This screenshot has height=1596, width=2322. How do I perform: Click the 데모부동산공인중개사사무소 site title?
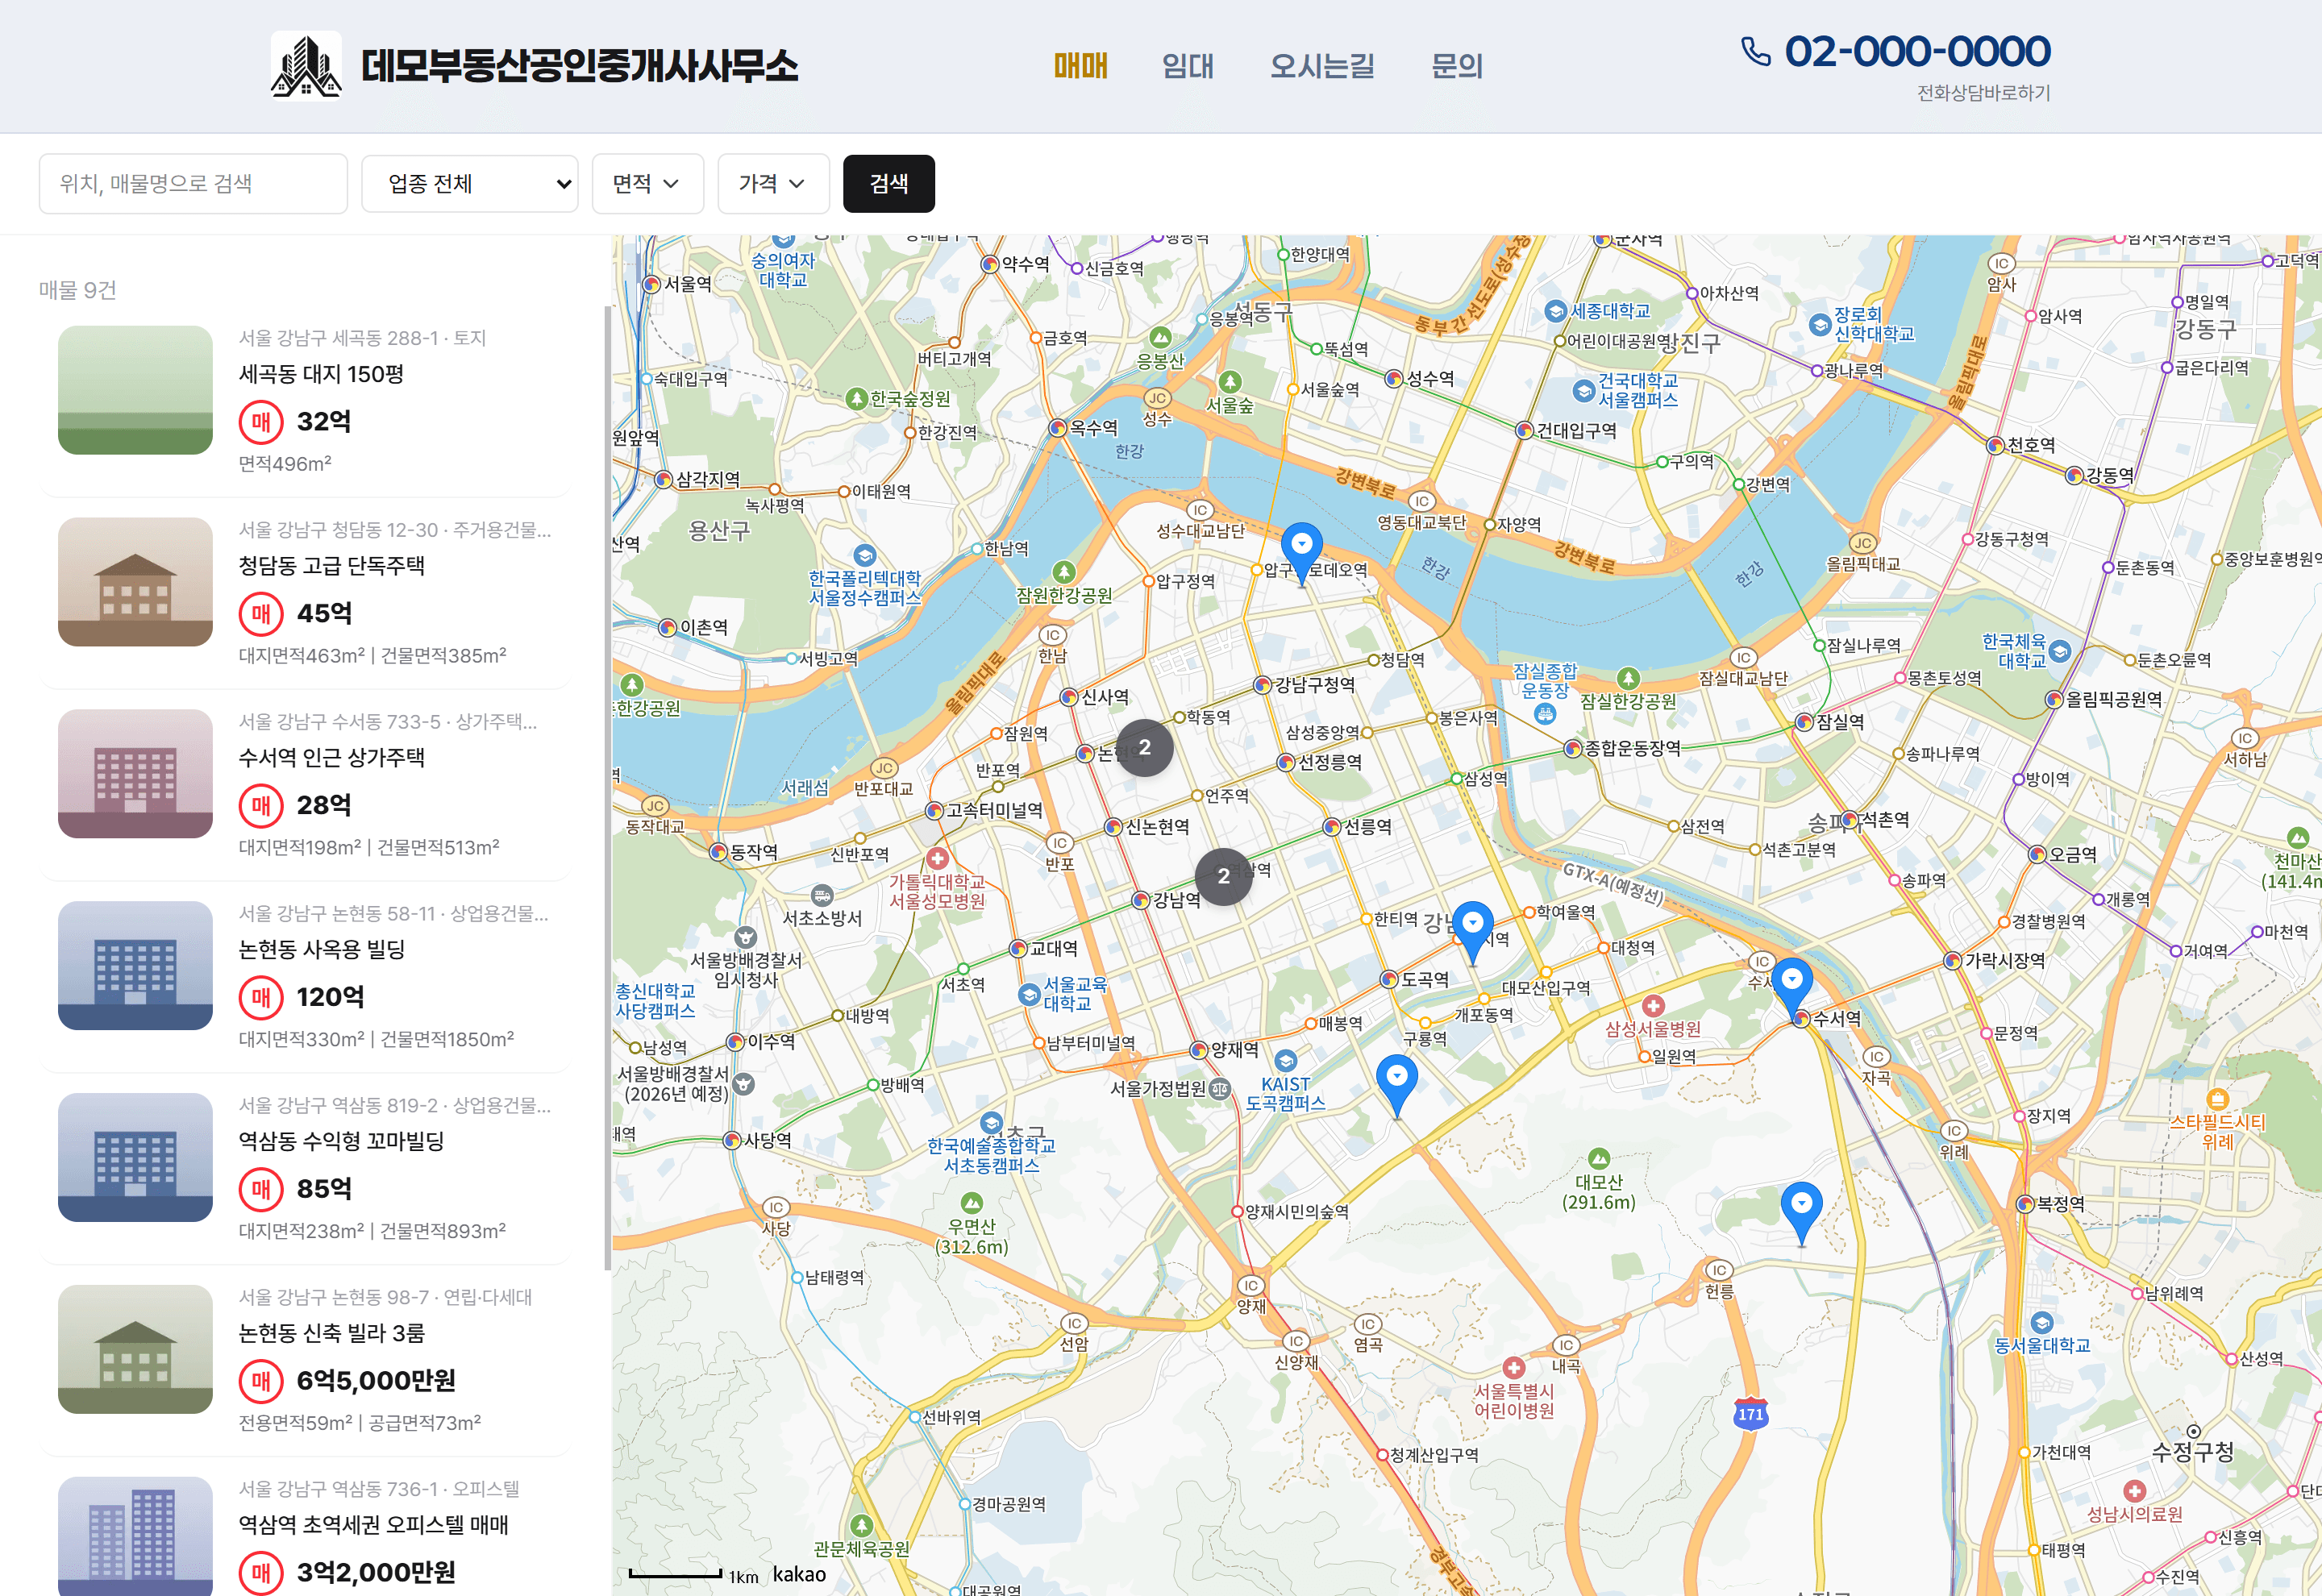tap(579, 66)
